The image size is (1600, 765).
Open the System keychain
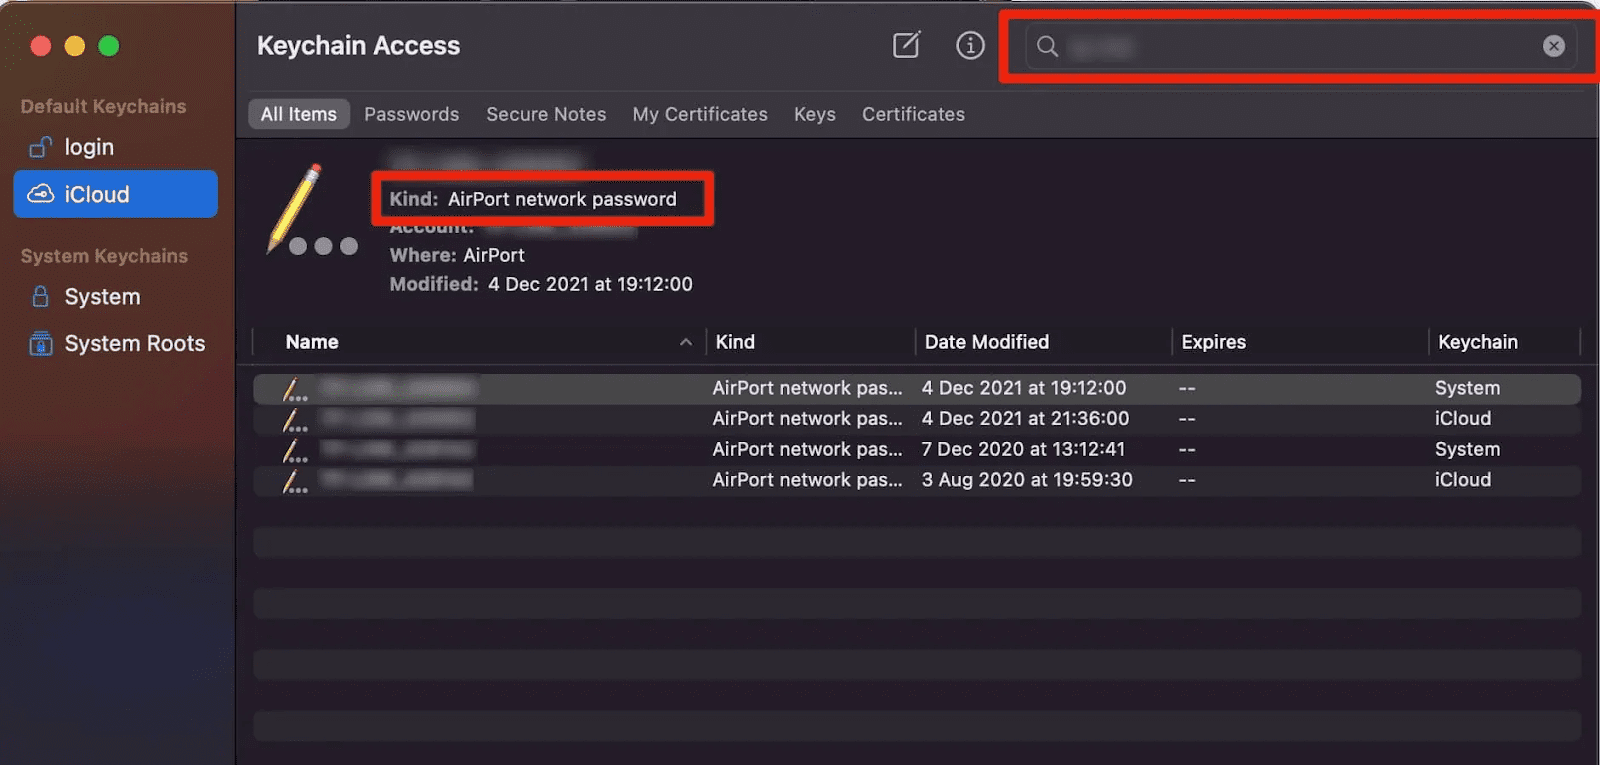pos(102,297)
